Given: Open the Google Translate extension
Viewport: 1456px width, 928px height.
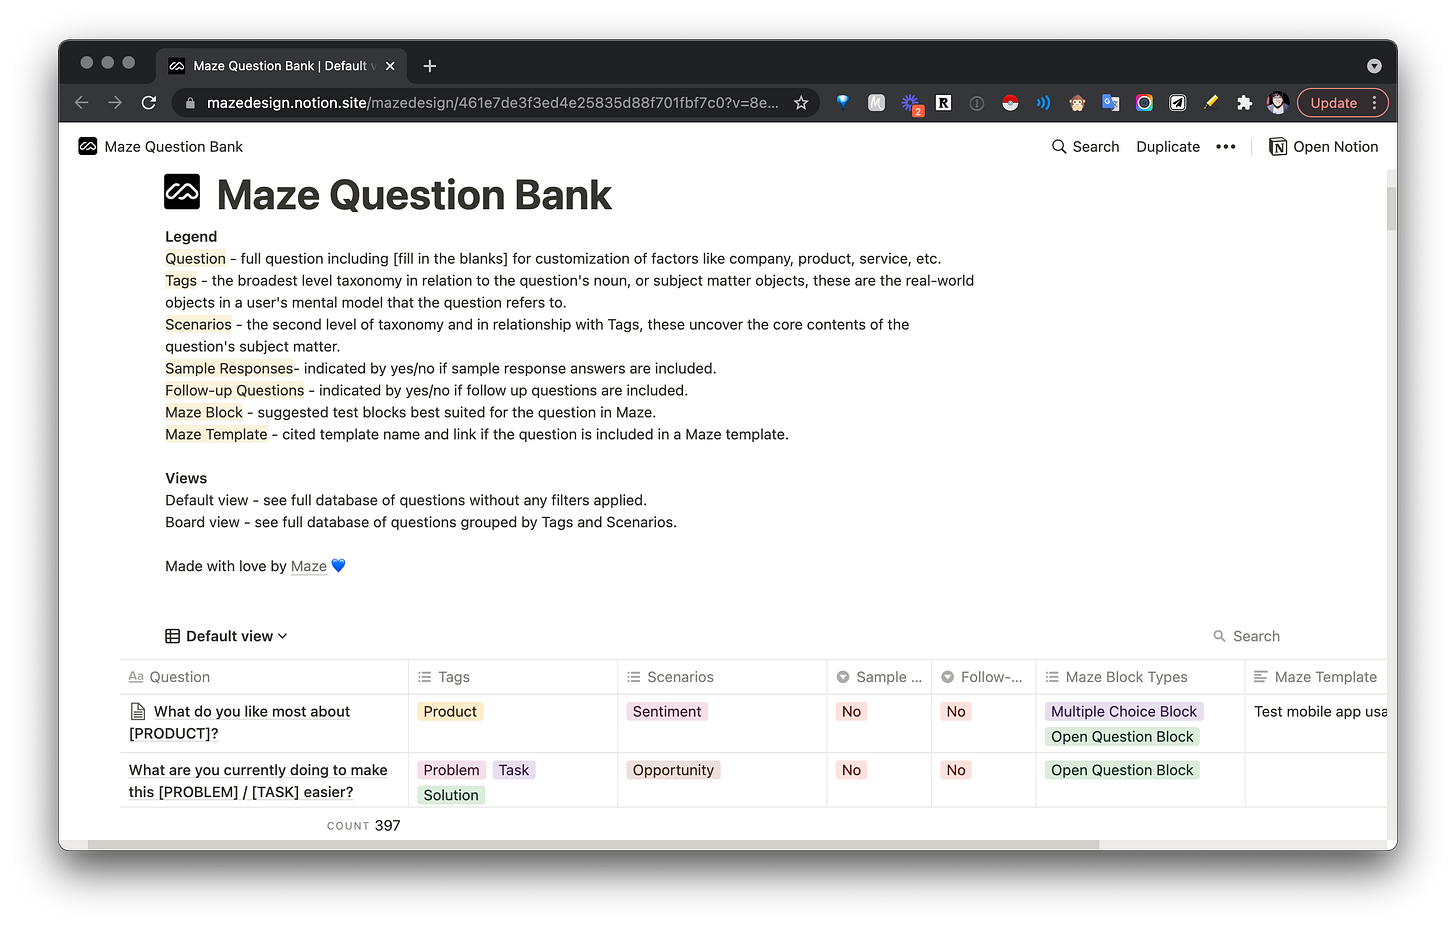Looking at the screenshot, I should point(1110,102).
